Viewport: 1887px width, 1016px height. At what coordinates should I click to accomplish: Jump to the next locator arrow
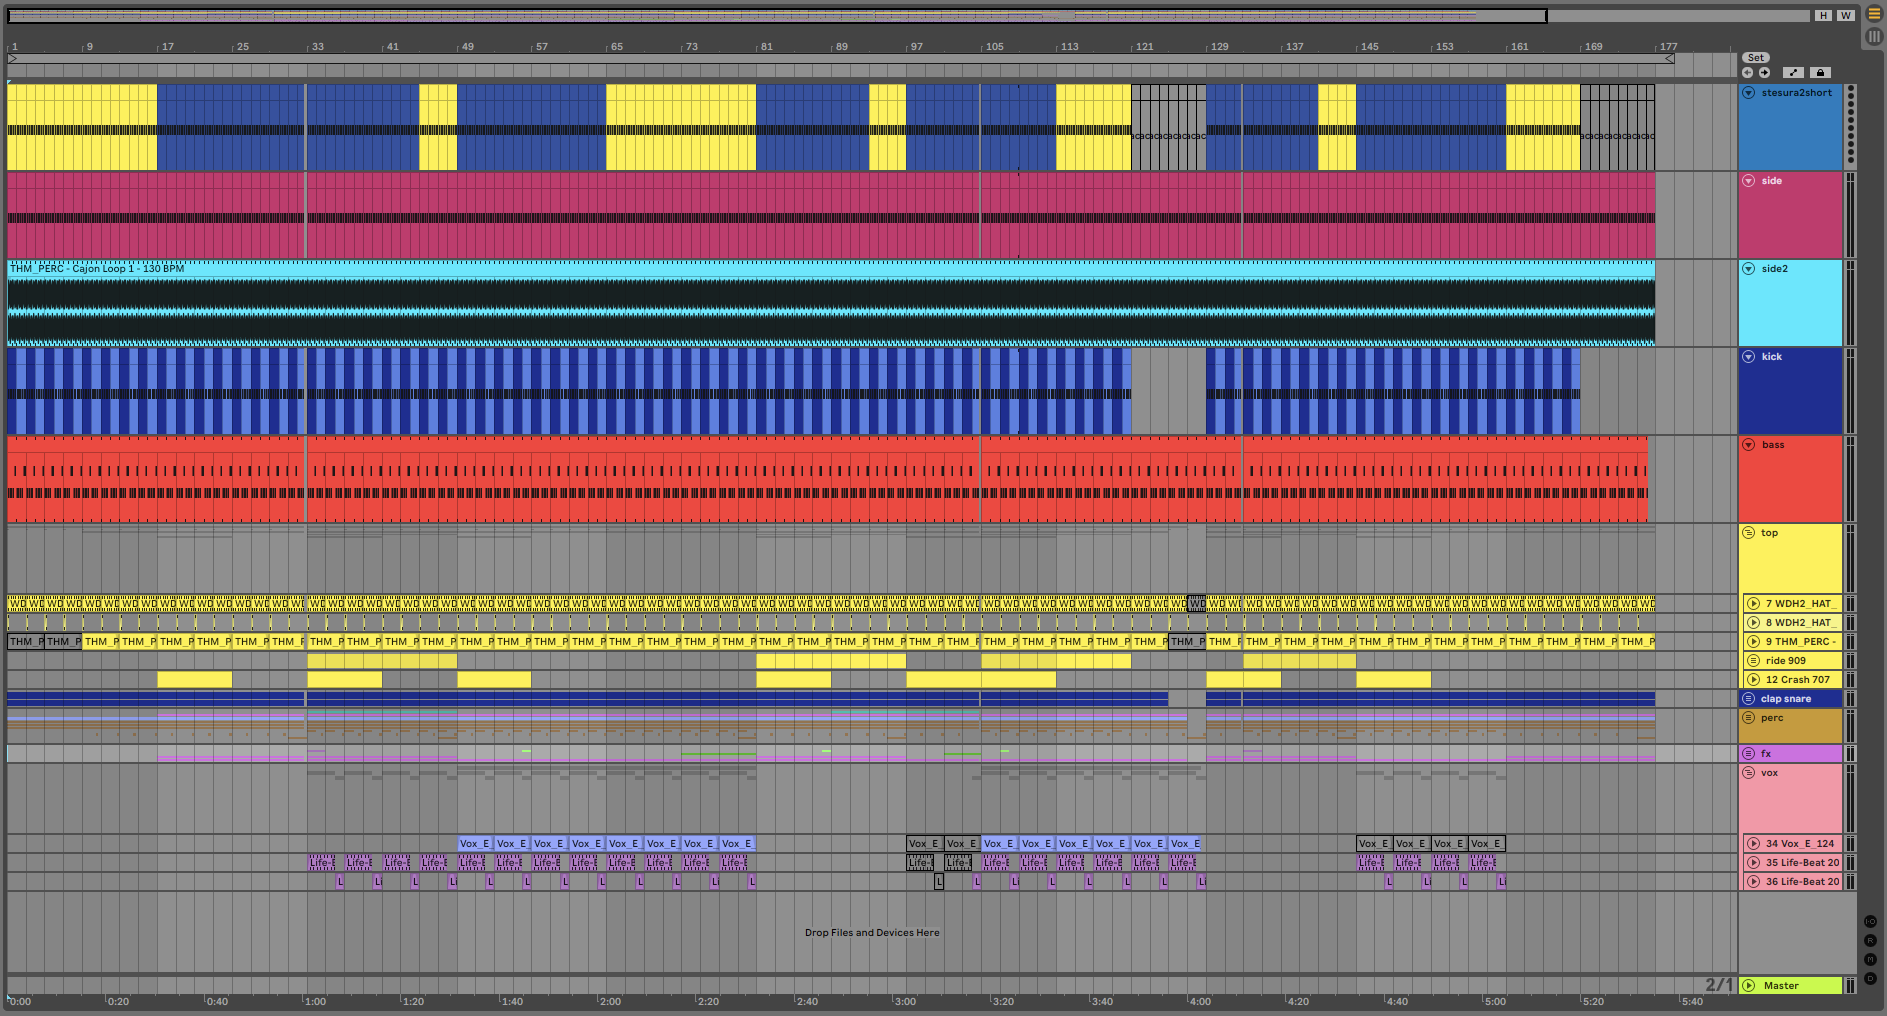[1765, 72]
